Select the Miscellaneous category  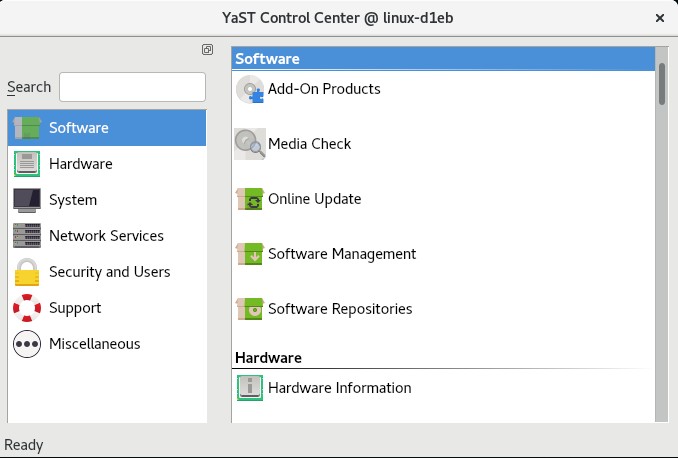tap(94, 344)
